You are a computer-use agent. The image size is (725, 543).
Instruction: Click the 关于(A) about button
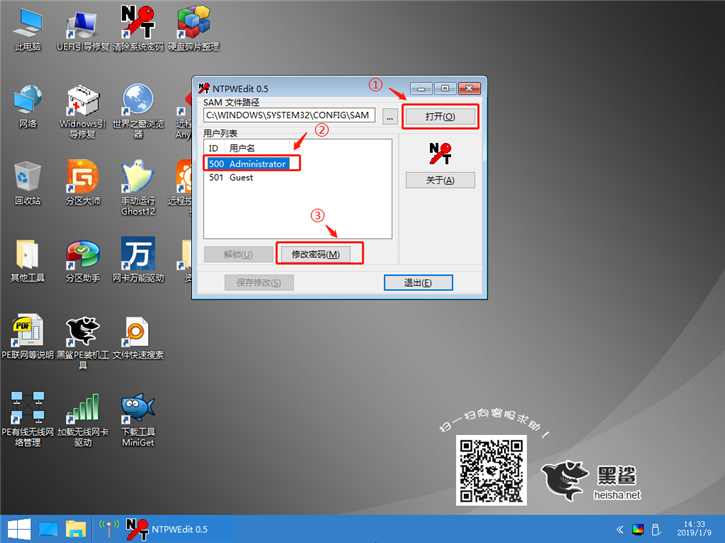(440, 180)
